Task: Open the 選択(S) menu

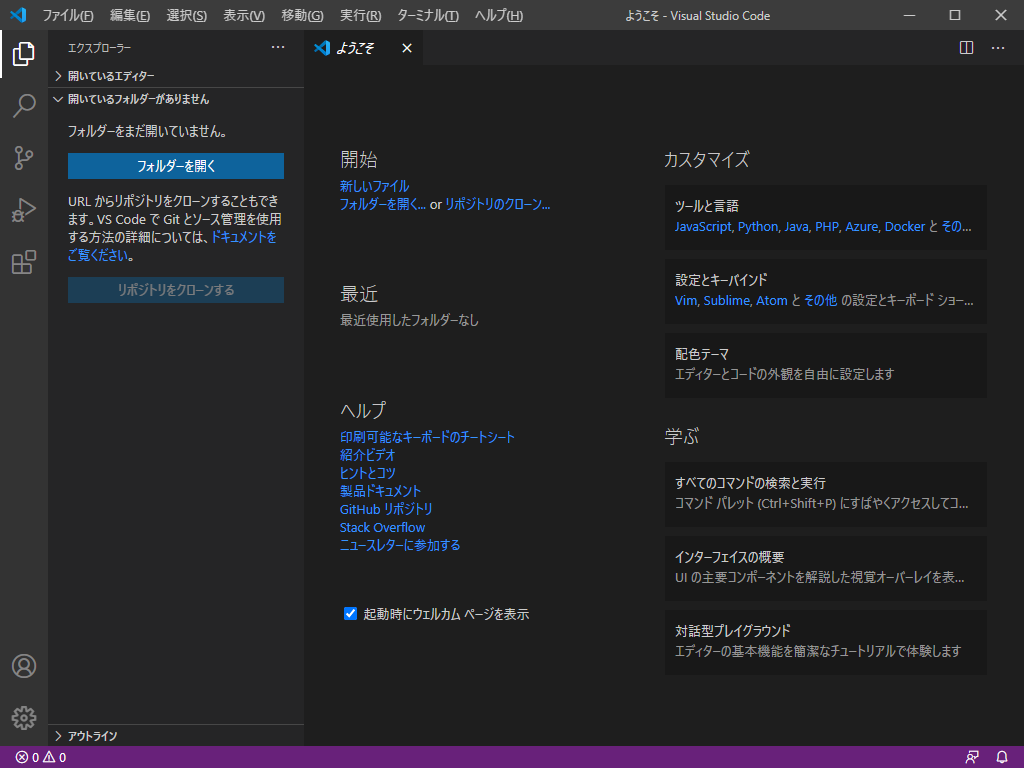Action: 186,16
